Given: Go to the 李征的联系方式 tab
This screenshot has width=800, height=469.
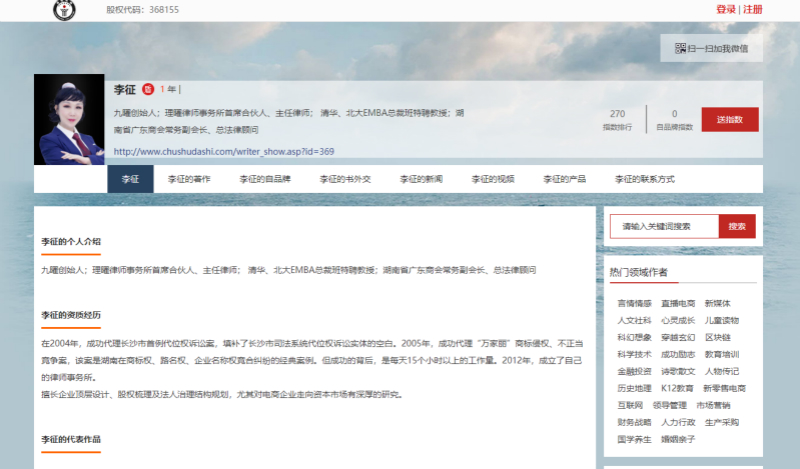Looking at the screenshot, I should pos(645,179).
